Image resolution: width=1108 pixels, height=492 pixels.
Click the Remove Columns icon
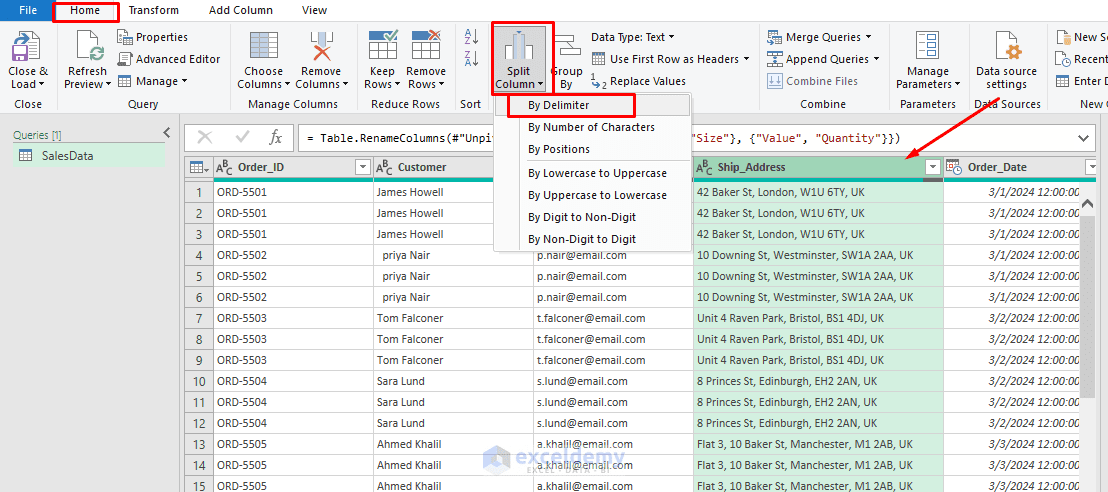321,46
